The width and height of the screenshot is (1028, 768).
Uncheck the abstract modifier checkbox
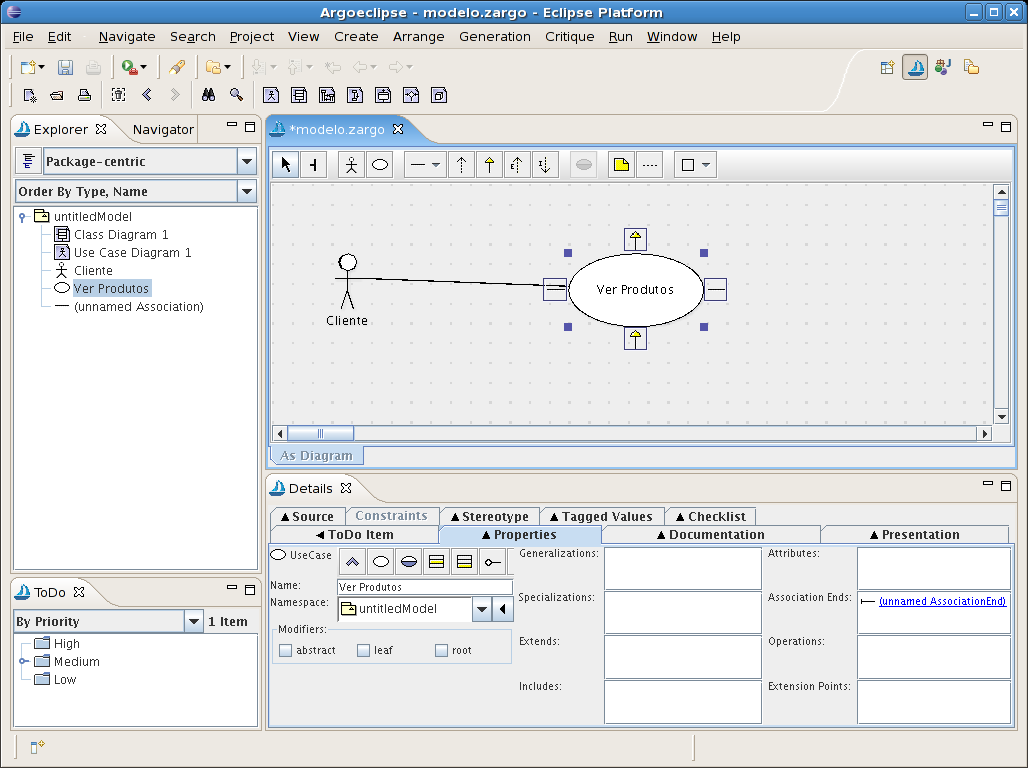coord(286,650)
